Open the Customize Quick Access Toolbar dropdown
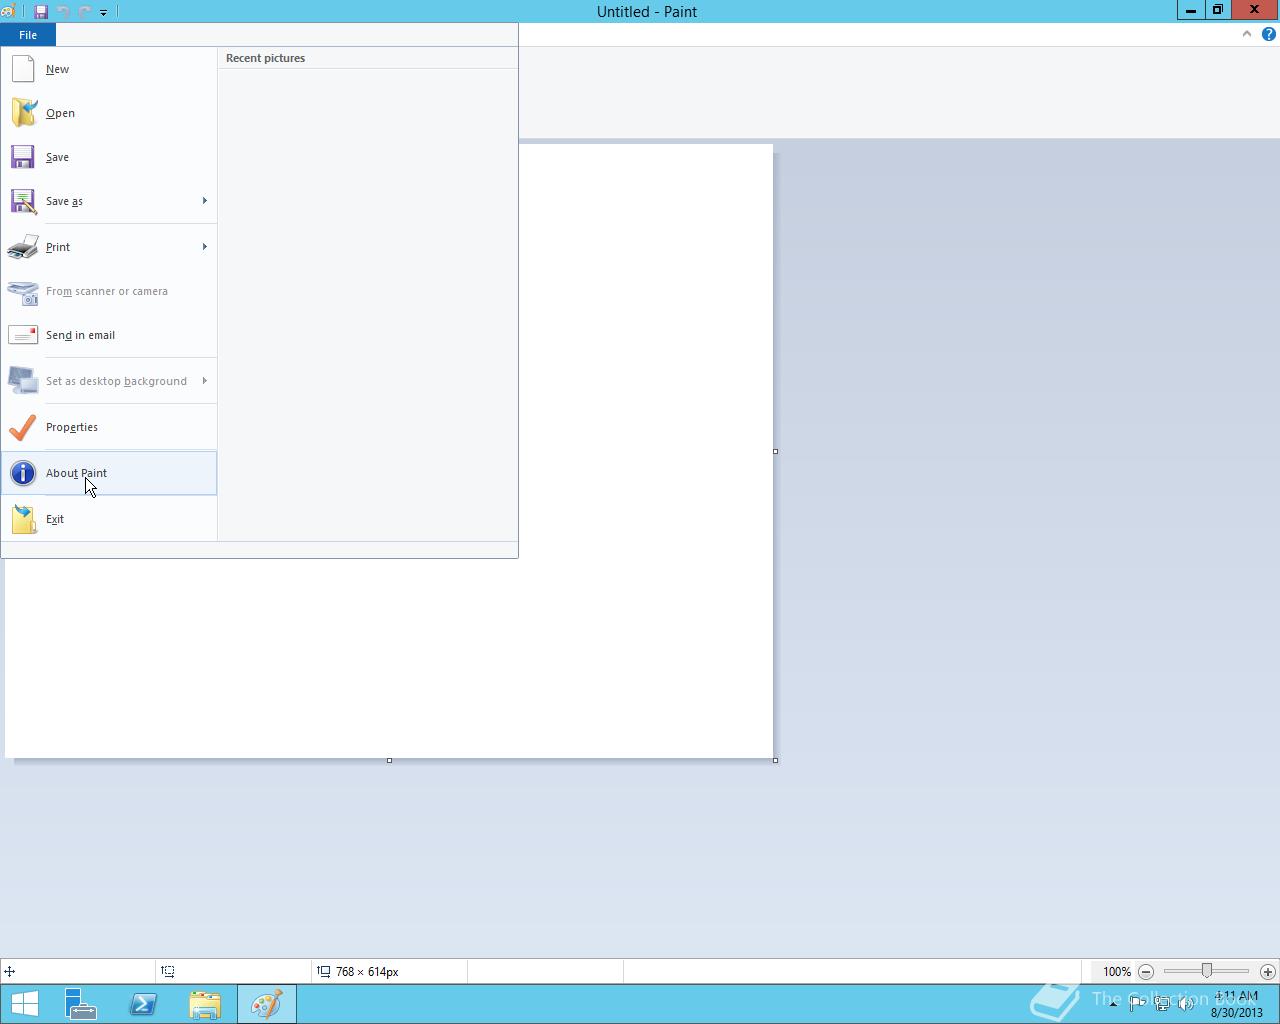Image resolution: width=1280 pixels, height=1024 pixels. (x=103, y=13)
